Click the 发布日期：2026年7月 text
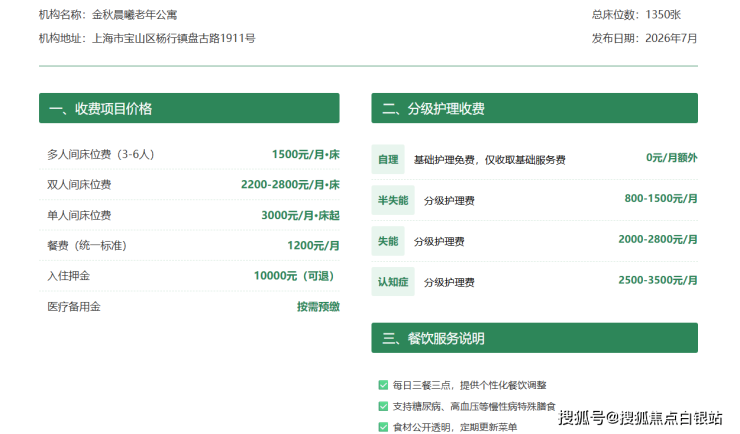740x434 pixels. pos(644,38)
